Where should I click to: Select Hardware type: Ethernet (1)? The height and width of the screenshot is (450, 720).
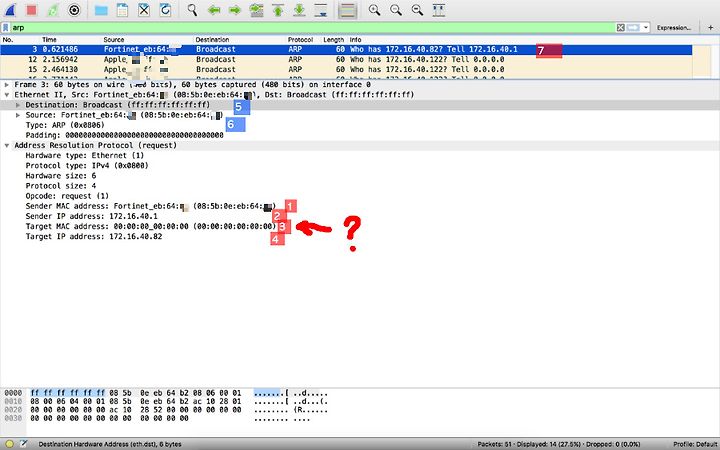pyautogui.click(x=84, y=155)
